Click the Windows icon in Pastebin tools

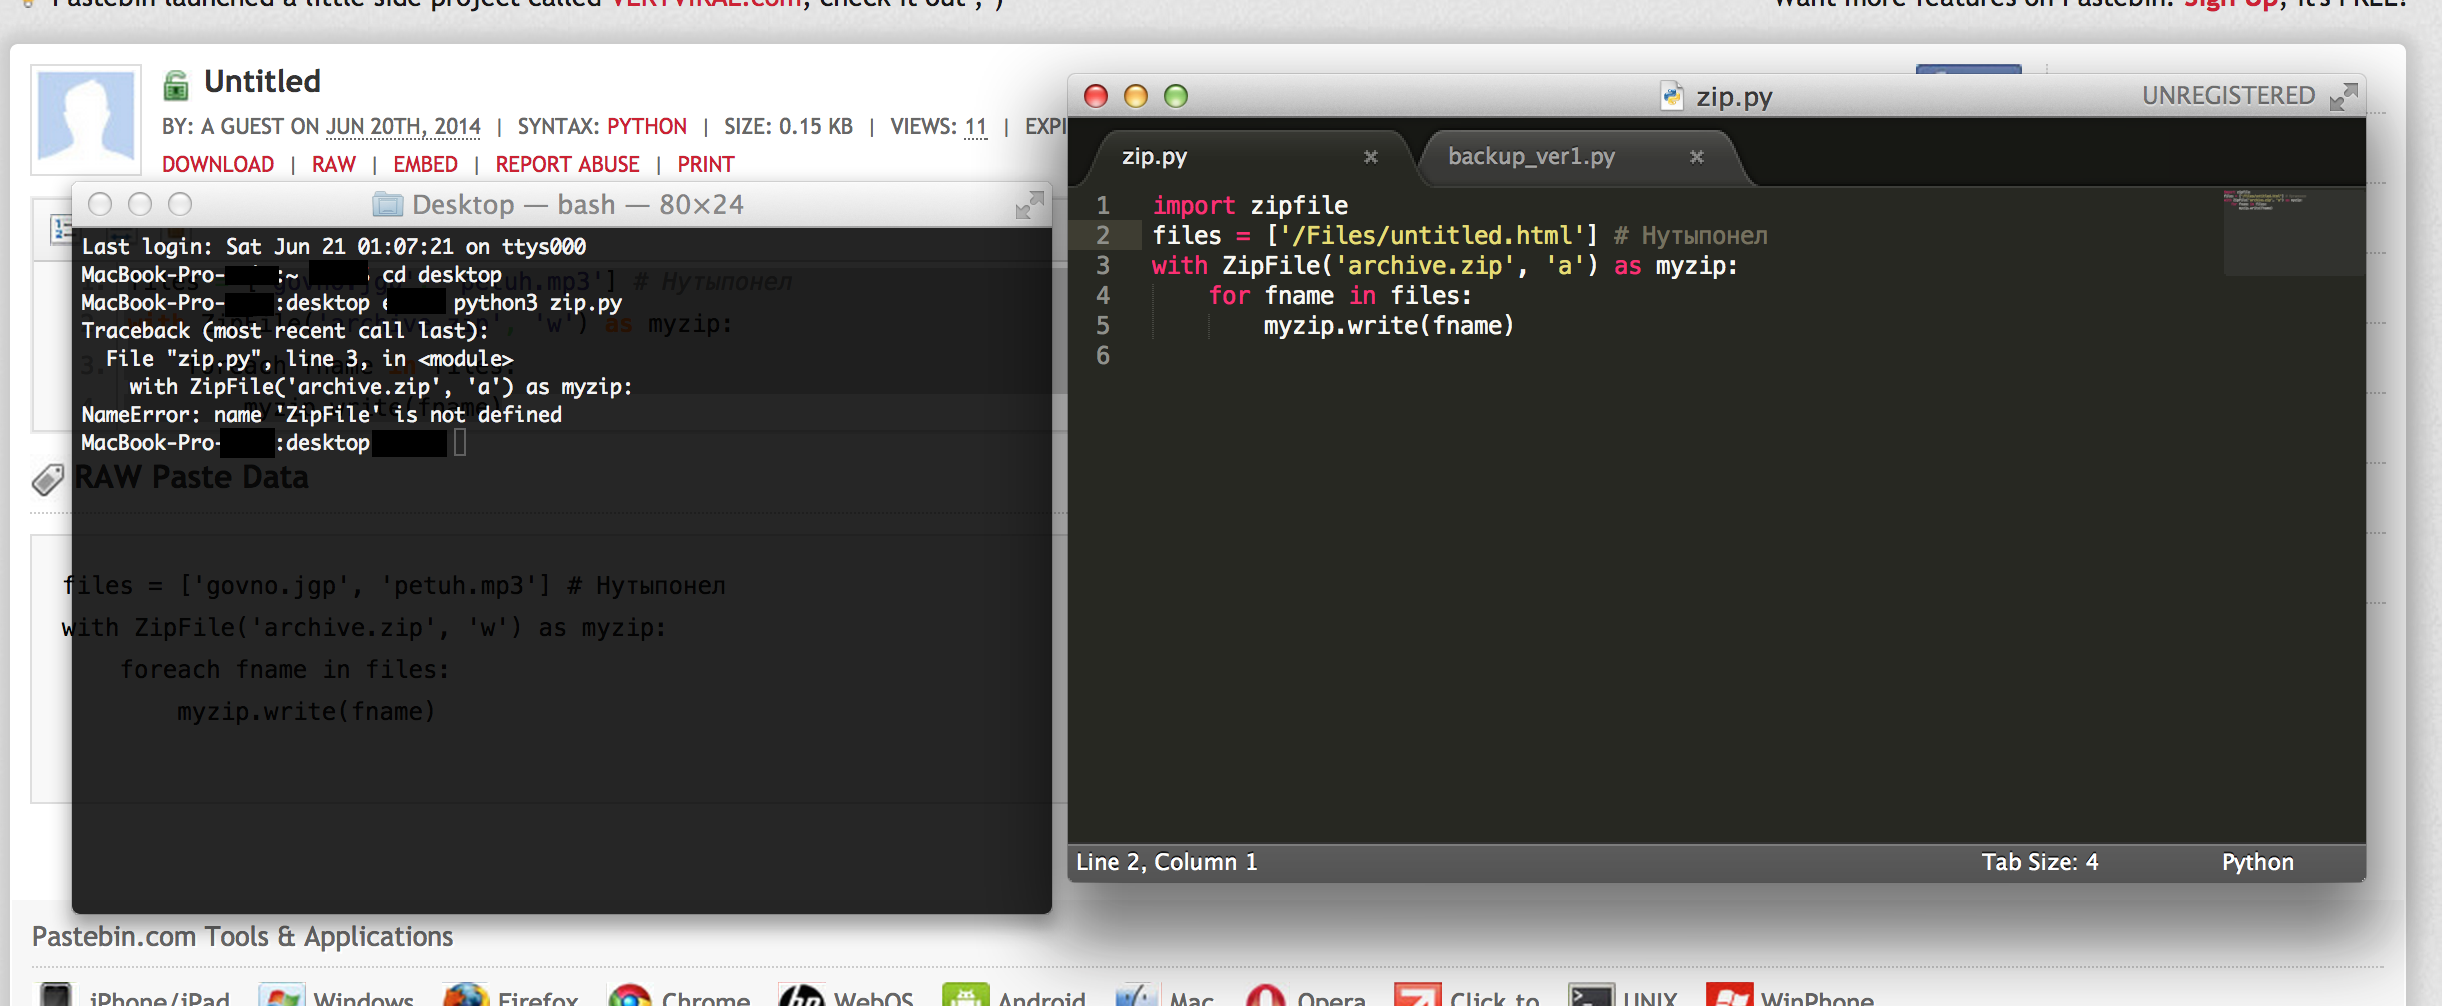pos(281,996)
